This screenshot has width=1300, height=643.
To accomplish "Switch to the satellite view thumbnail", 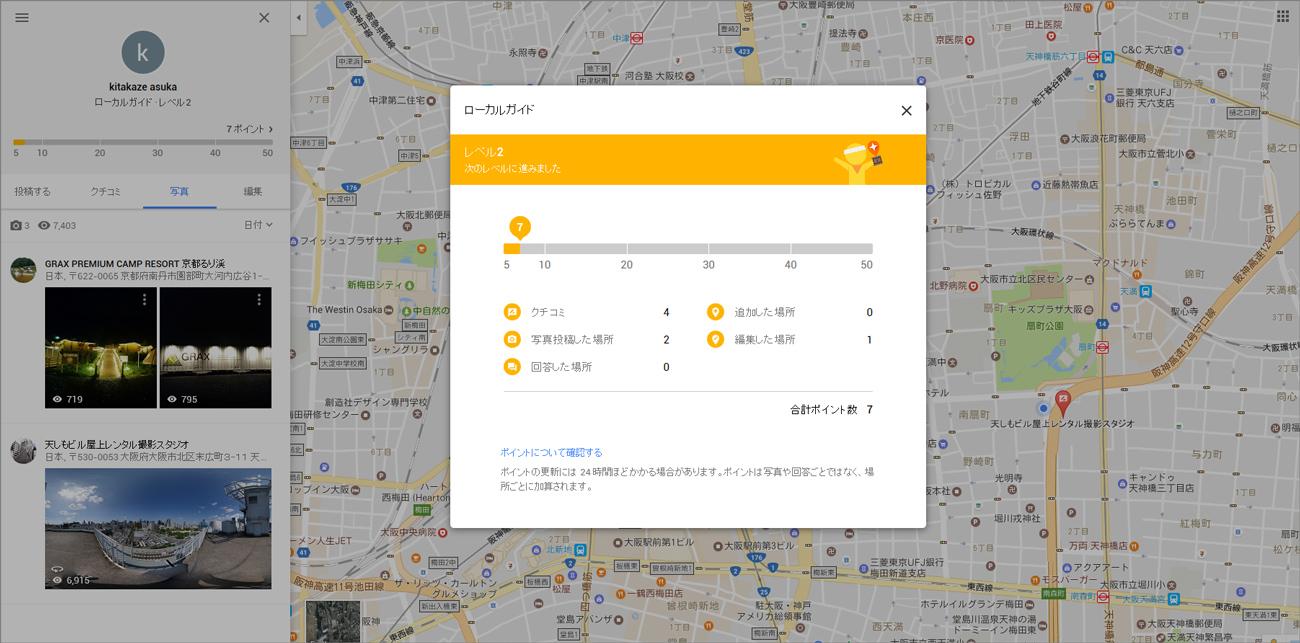I will click(333, 621).
